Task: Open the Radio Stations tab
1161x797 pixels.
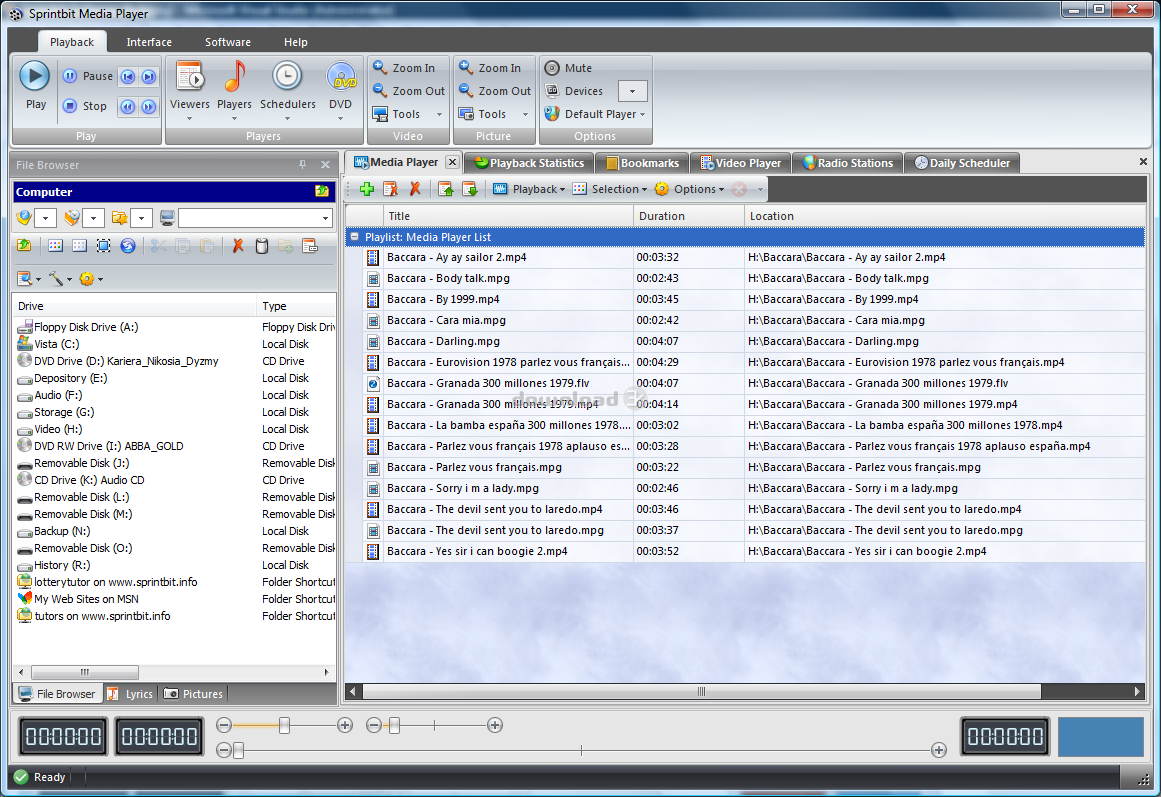Action: [x=848, y=163]
